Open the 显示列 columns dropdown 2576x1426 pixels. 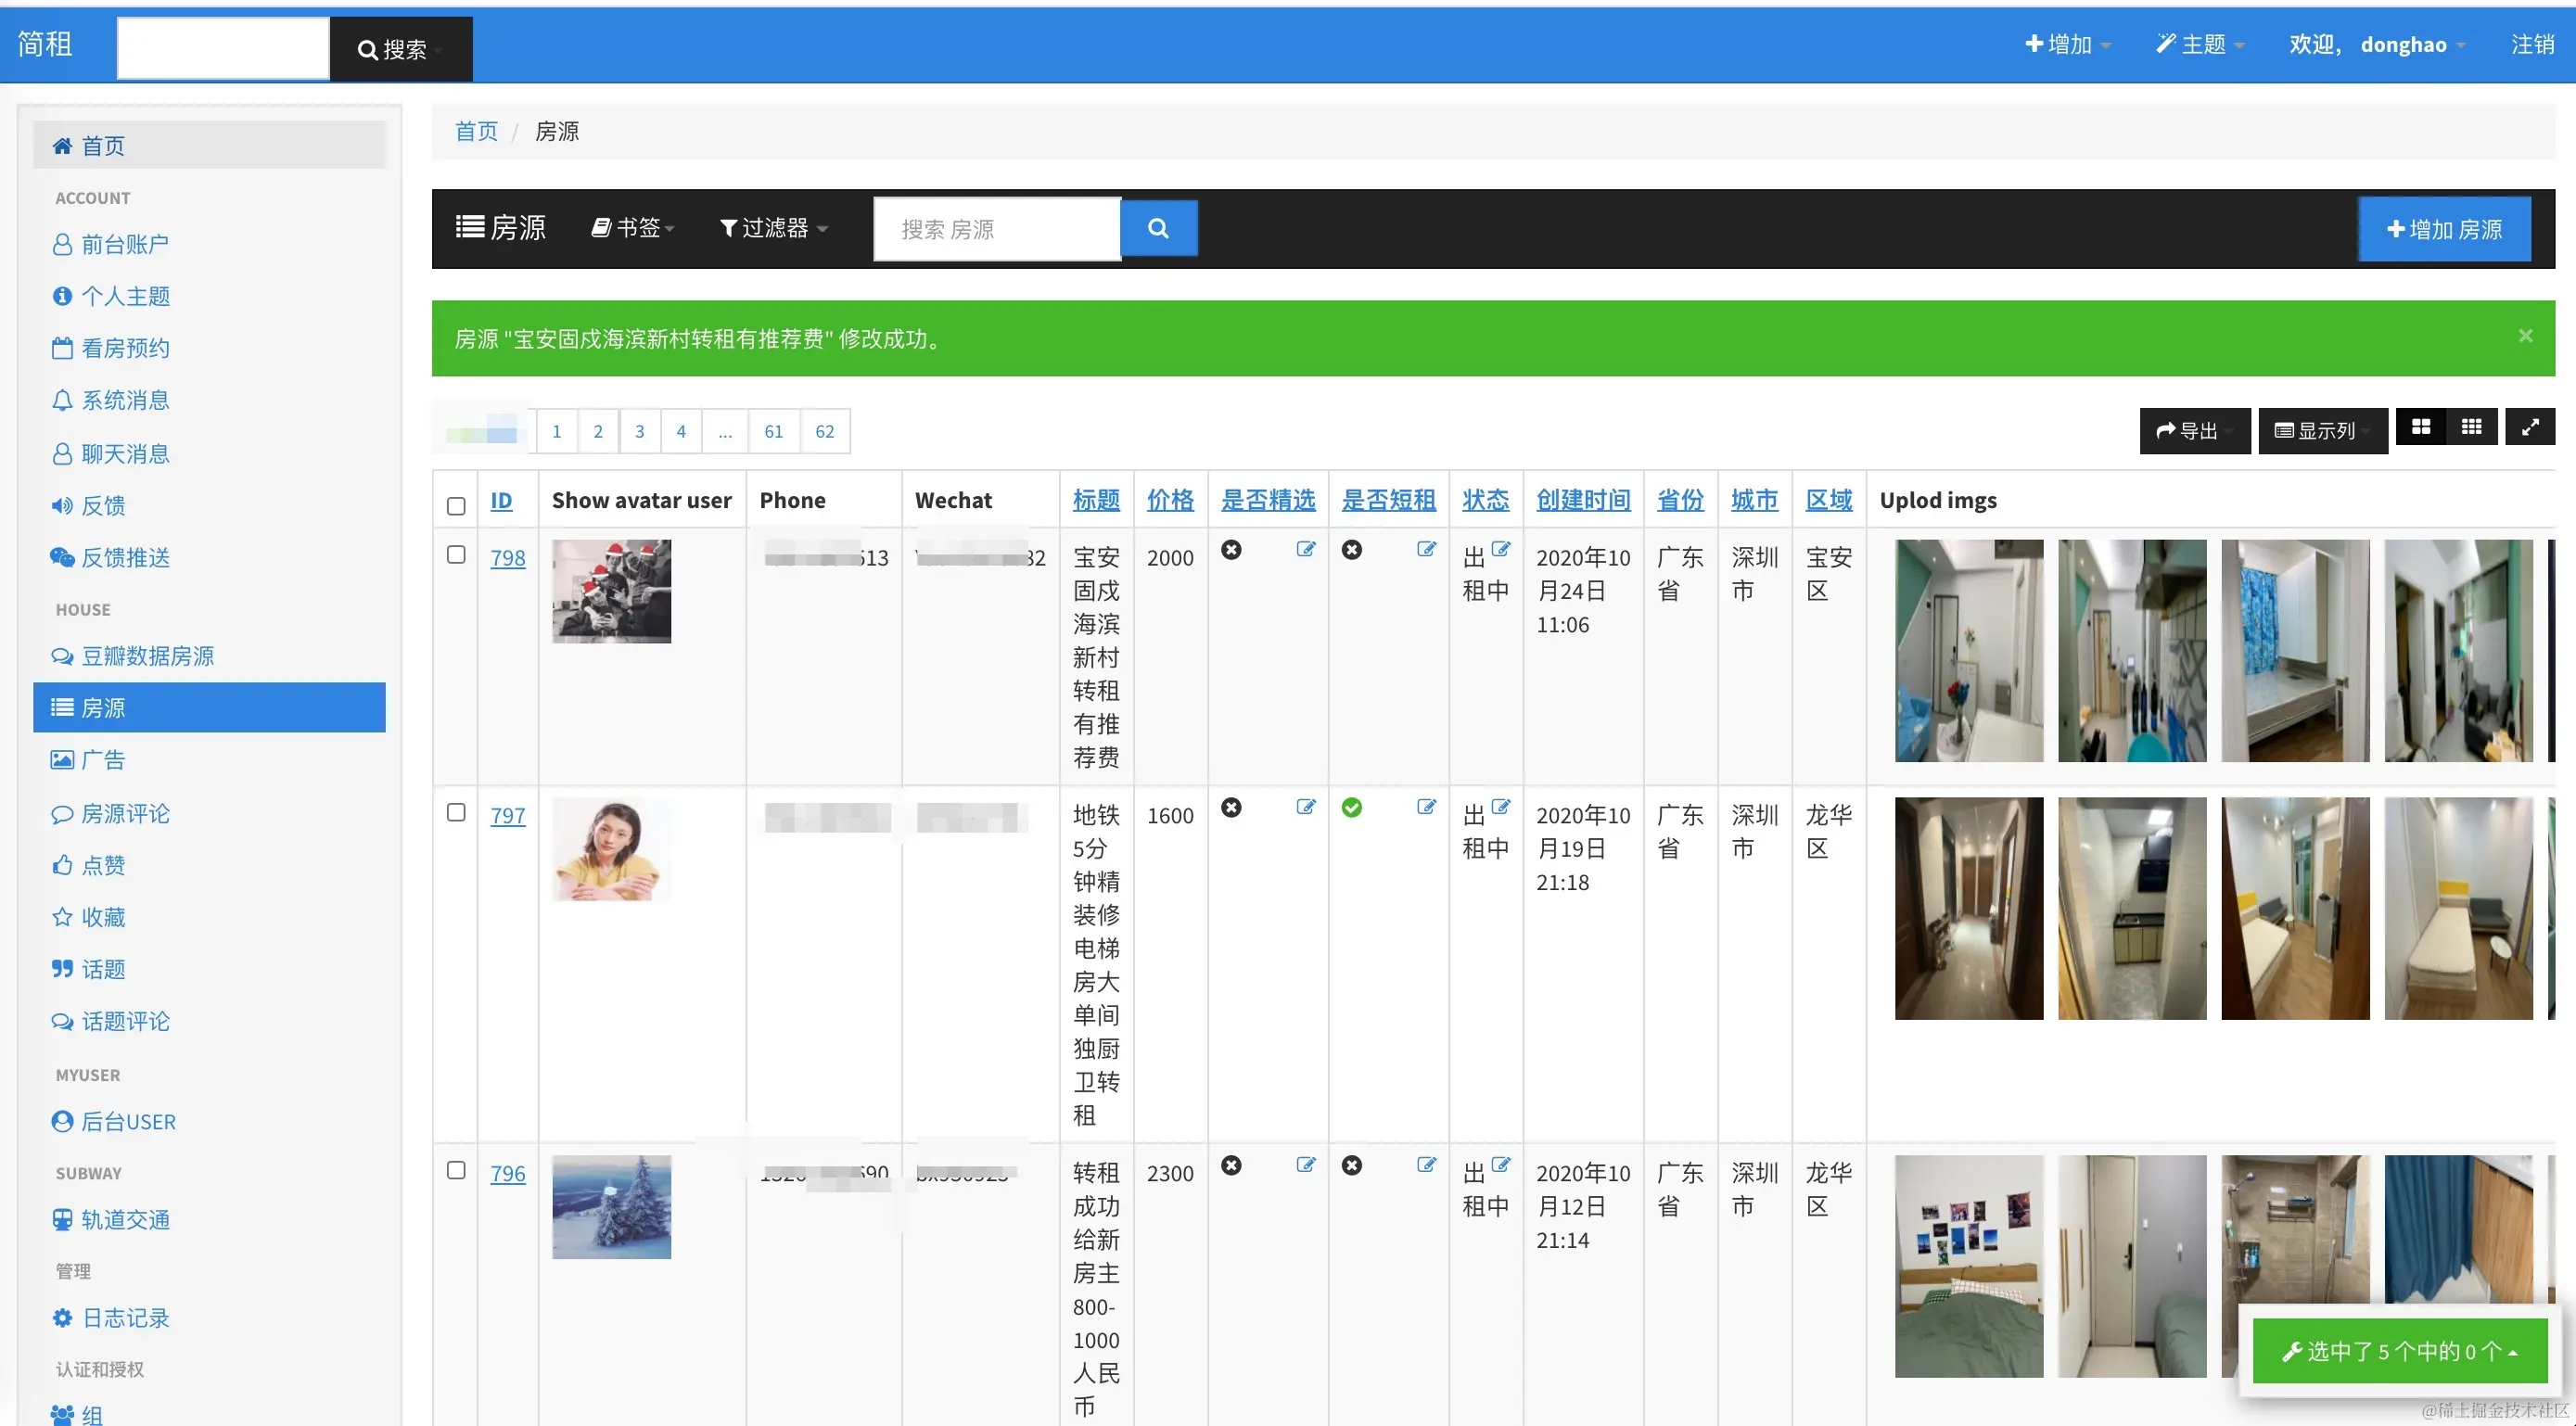click(x=2322, y=431)
